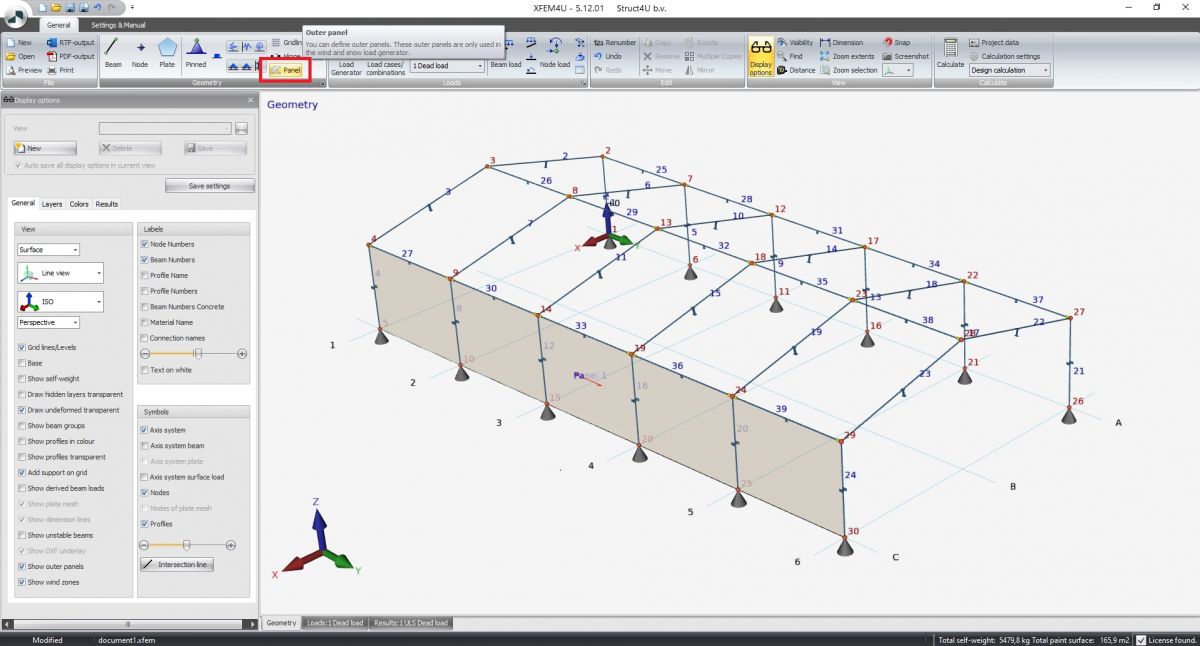Check Show self-weight option
Image resolution: width=1200 pixels, height=646 pixels.
23,378
